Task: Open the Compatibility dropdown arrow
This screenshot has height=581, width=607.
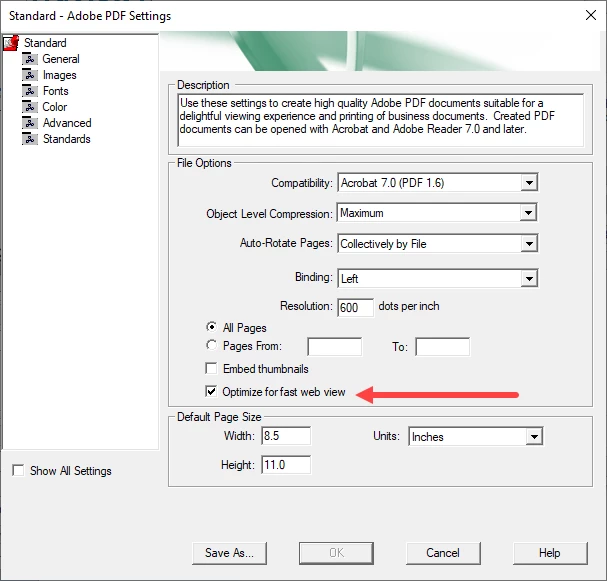Action: pyautogui.click(x=529, y=182)
